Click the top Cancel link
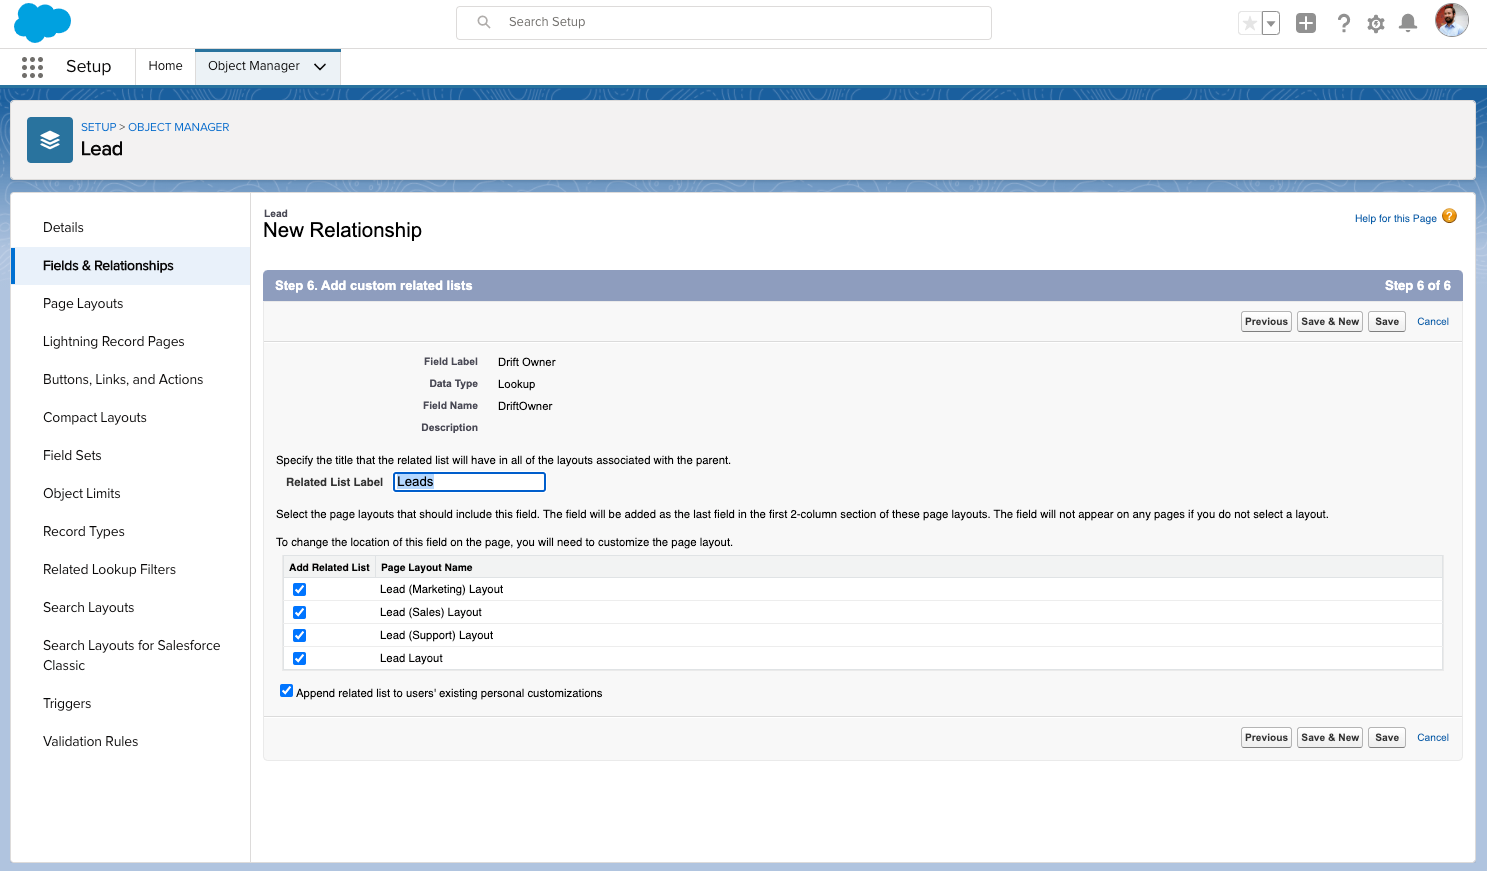This screenshot has width=1487, height=871. (x=1433, y=322)
